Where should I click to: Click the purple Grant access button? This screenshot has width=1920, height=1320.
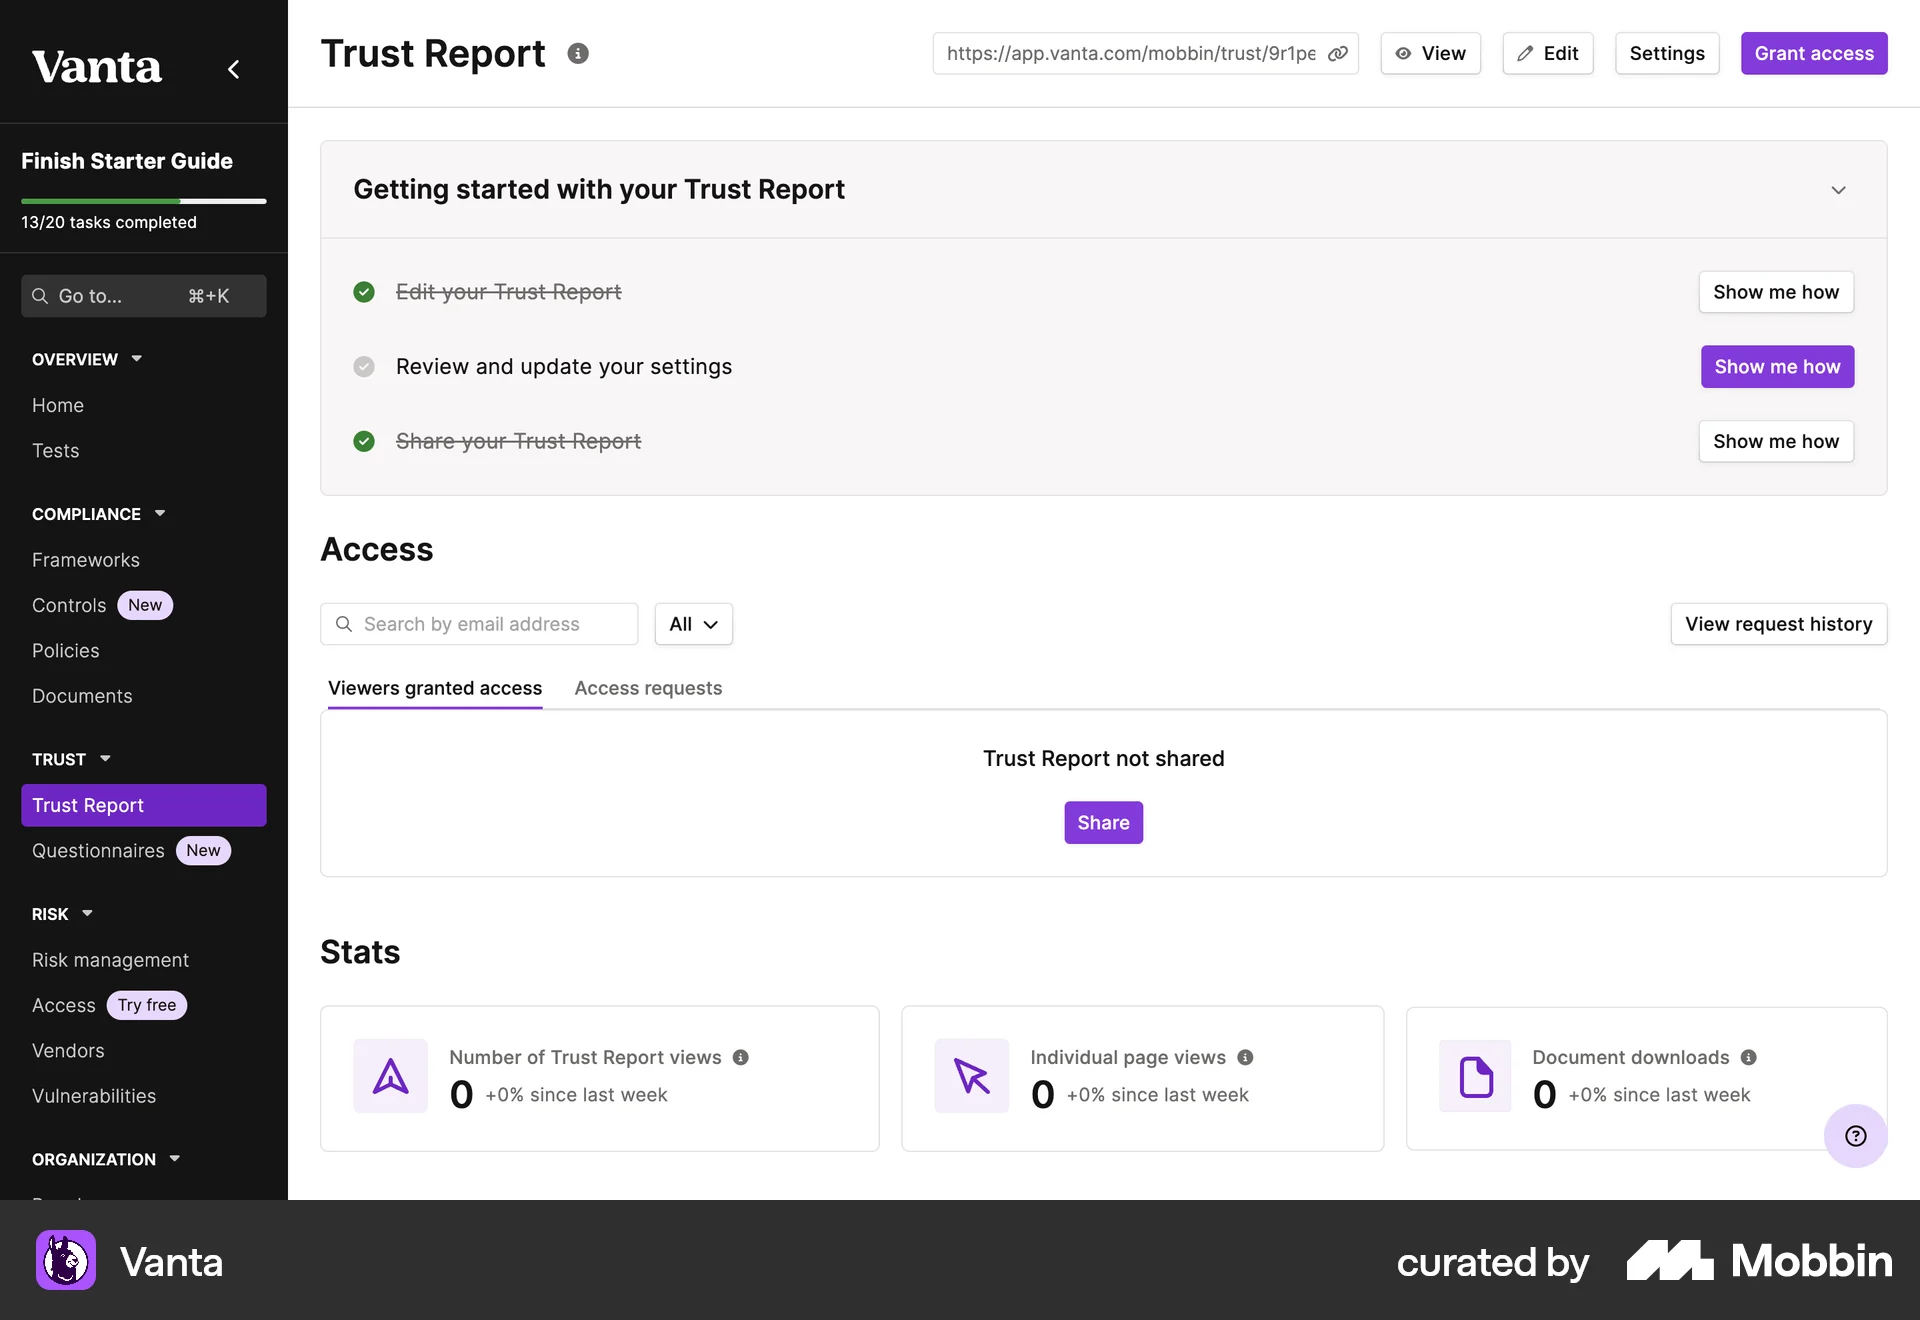coord(1813,54)
